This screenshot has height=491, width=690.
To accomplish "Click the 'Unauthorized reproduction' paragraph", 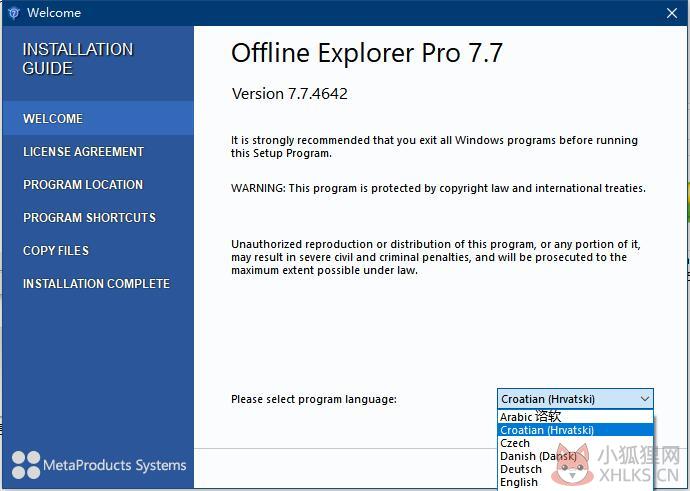I will pos(436,257).
